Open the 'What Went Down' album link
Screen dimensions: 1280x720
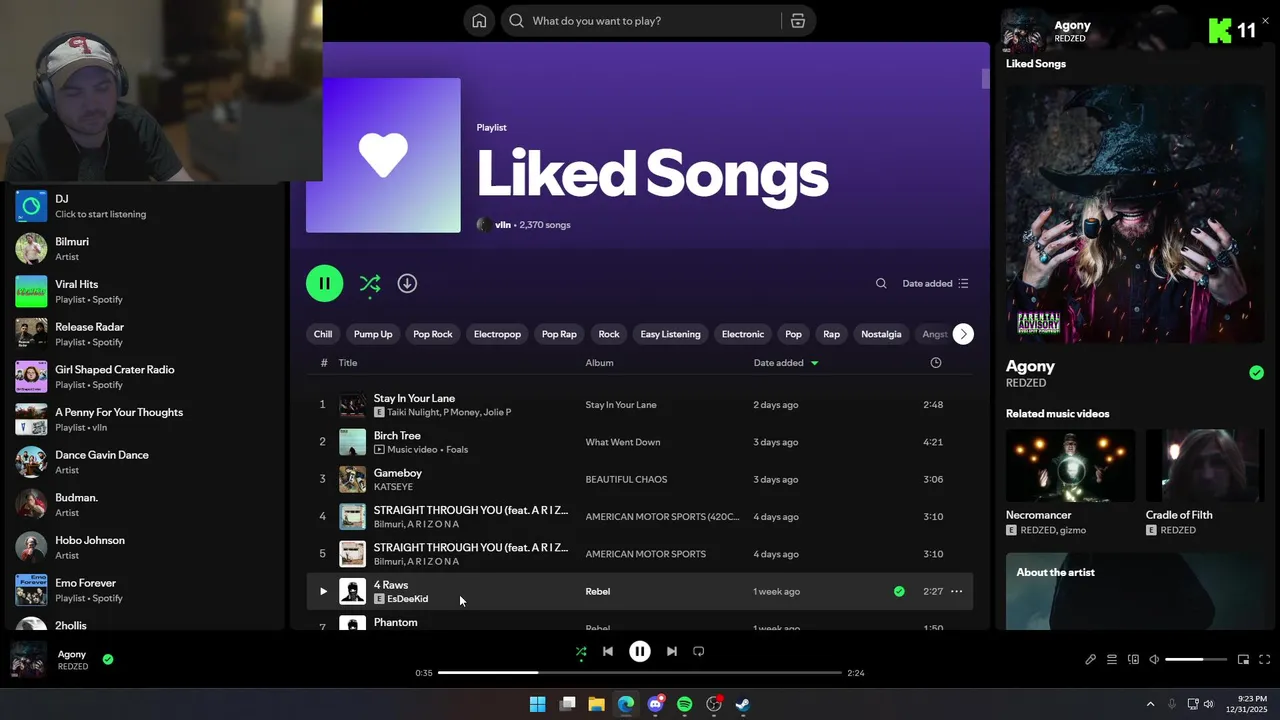point(623,442)
